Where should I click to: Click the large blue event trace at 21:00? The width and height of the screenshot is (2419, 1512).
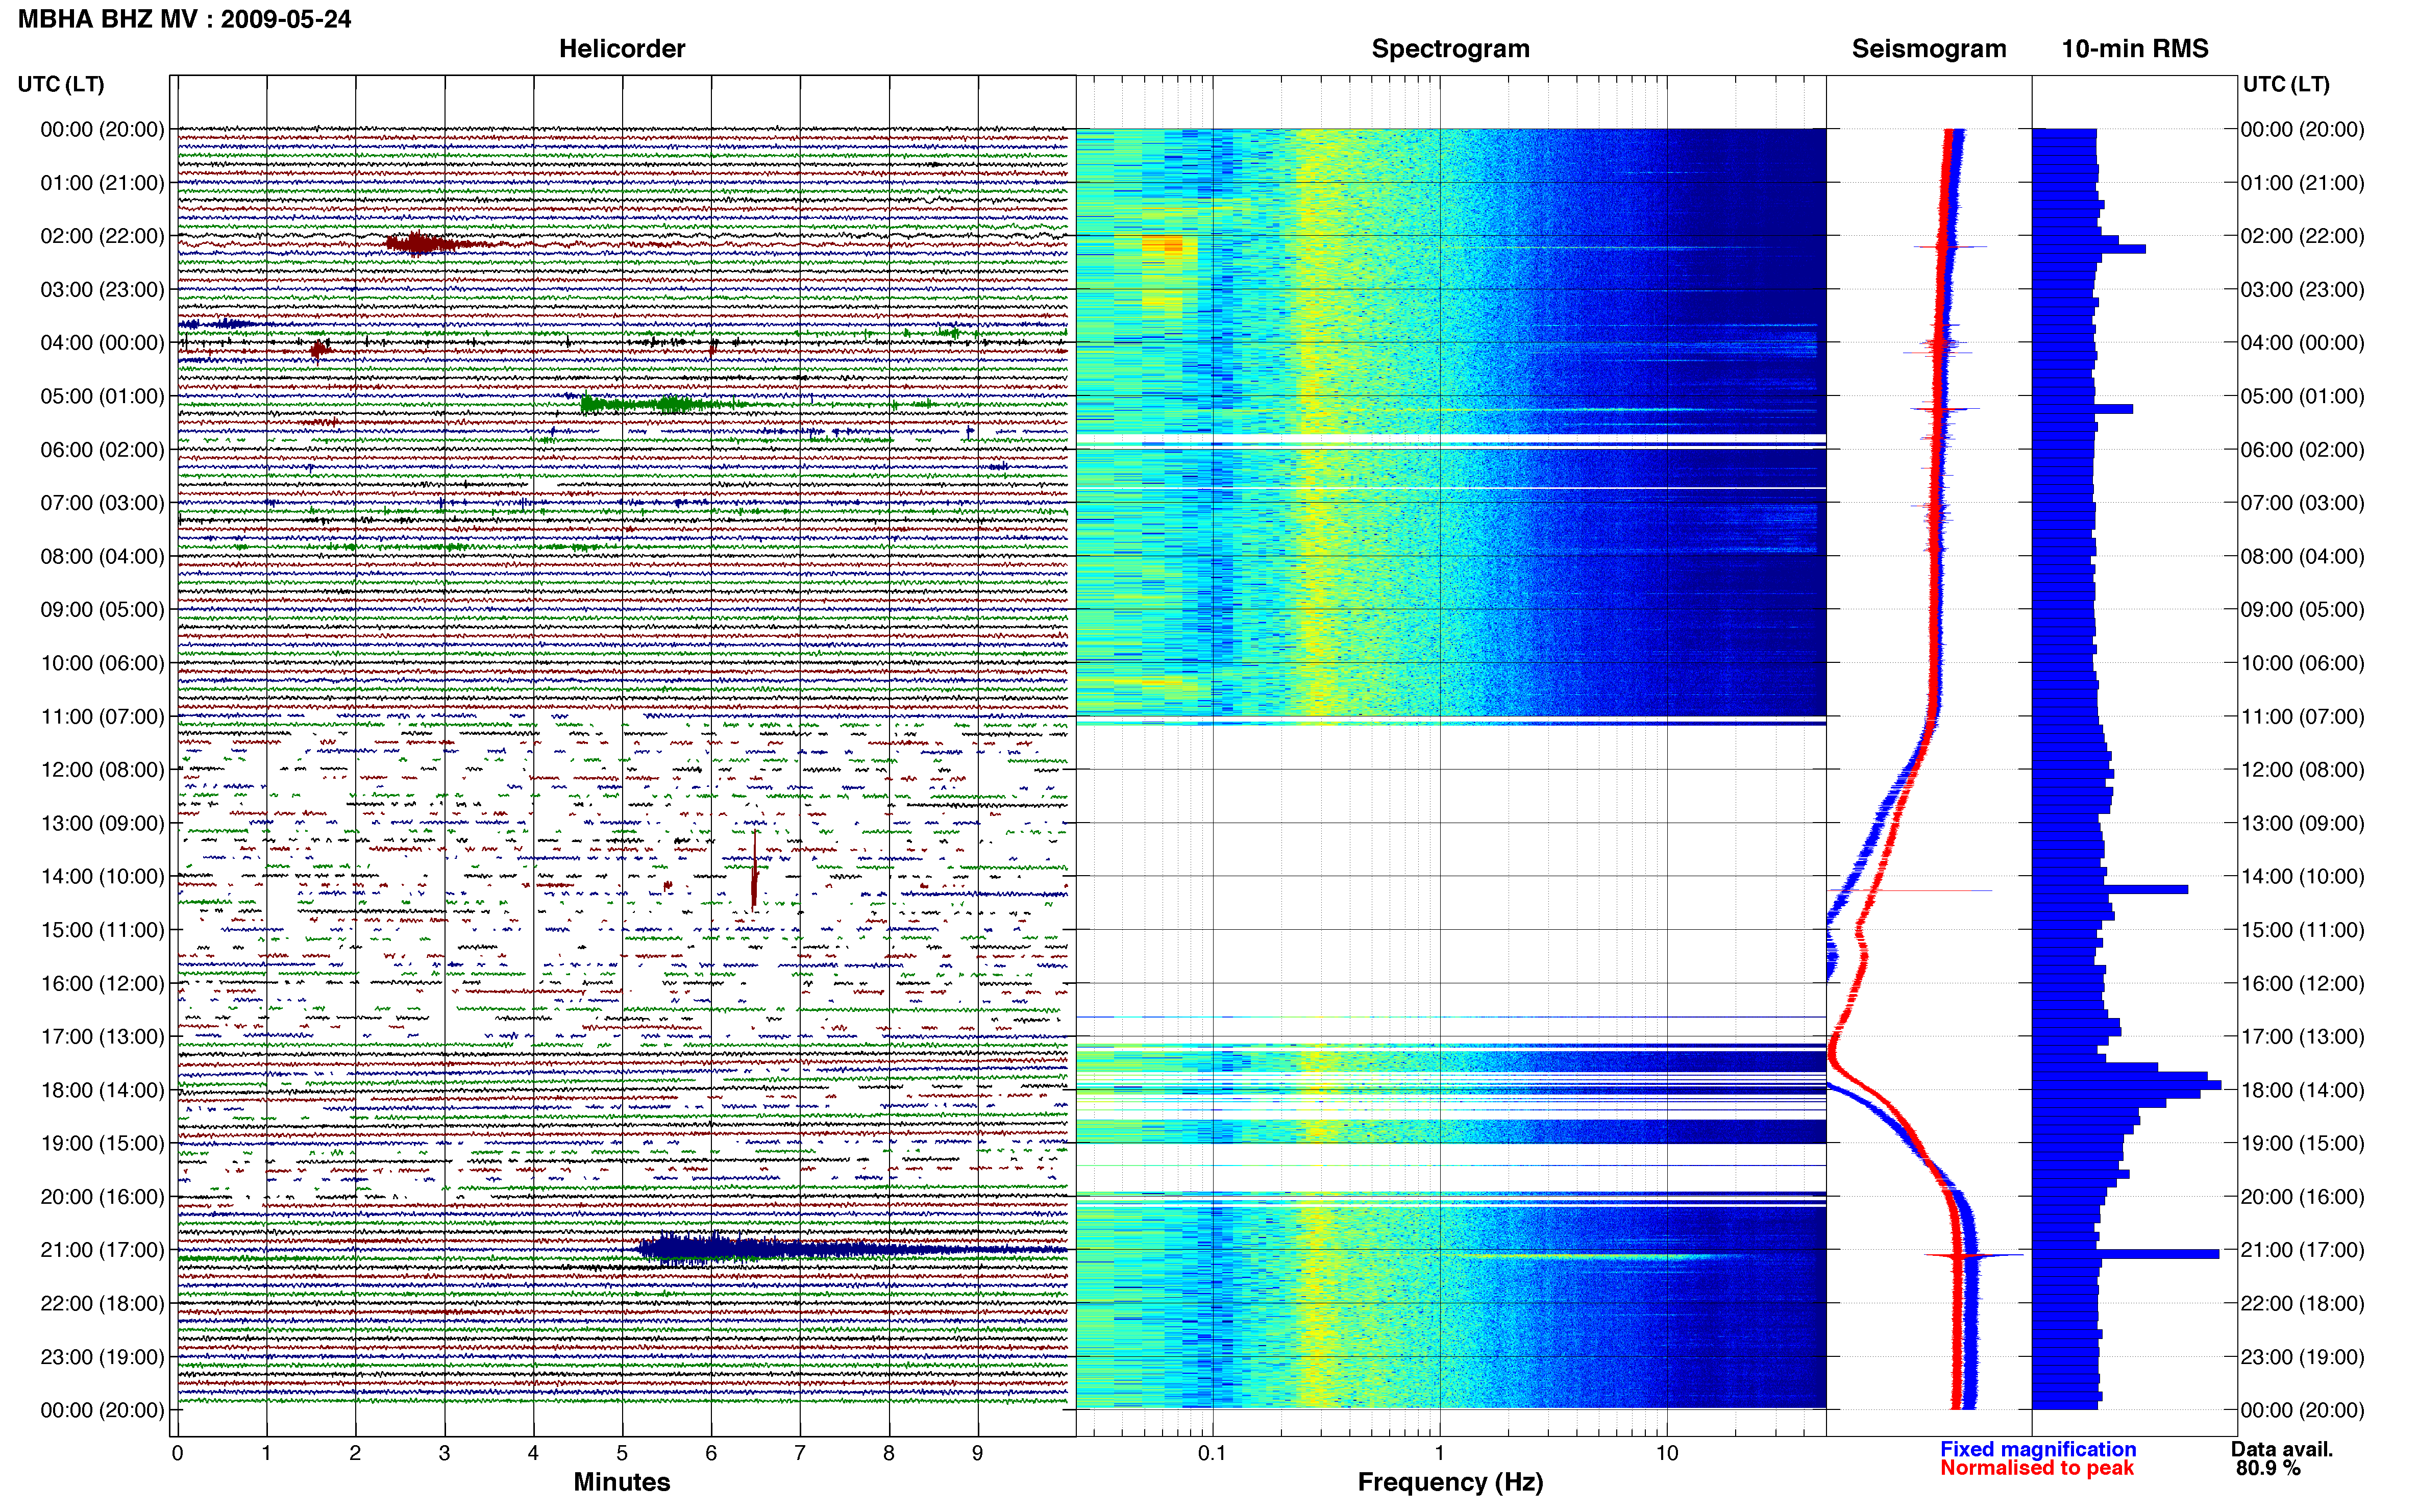[852, 1248]
